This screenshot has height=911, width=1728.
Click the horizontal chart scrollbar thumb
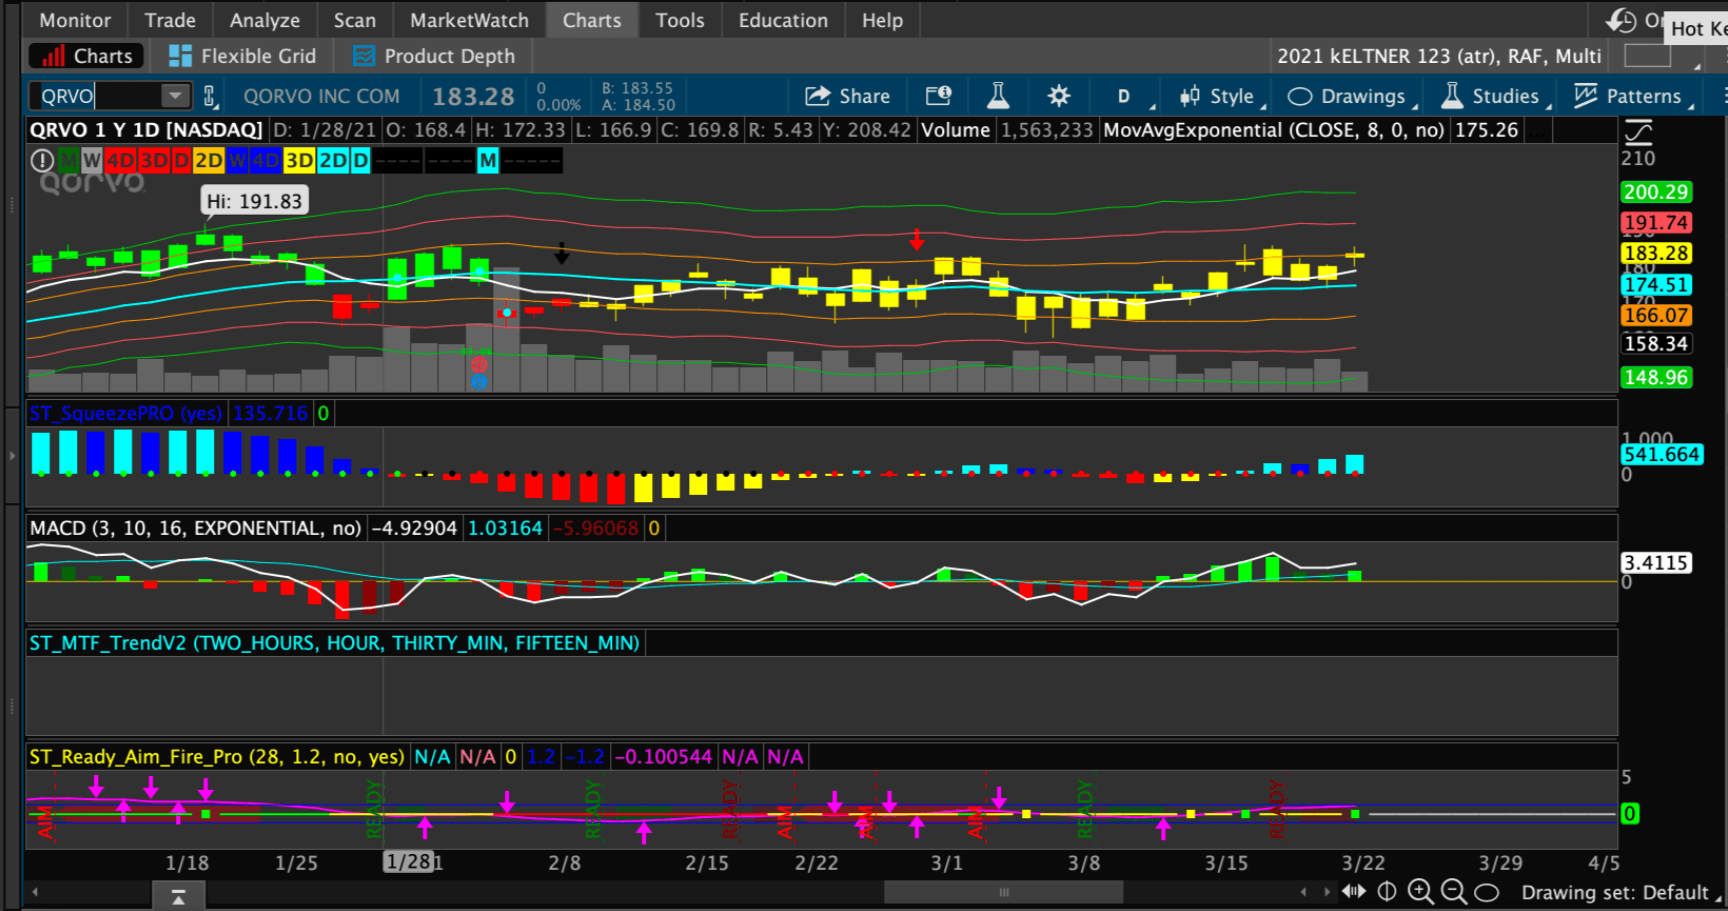click(x=1003, y=892)
